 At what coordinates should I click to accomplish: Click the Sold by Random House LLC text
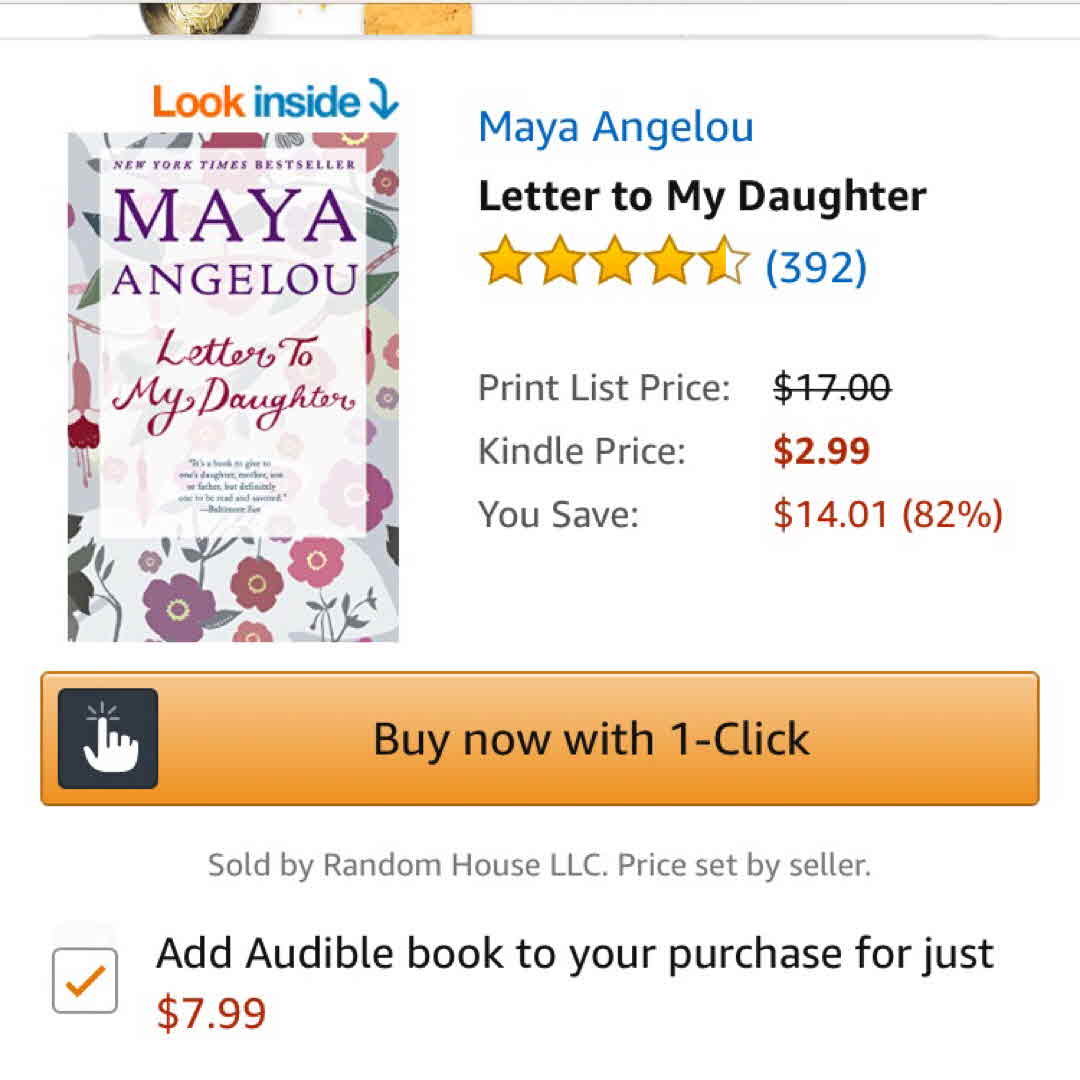pyautogui.click(x=539, y=865)
